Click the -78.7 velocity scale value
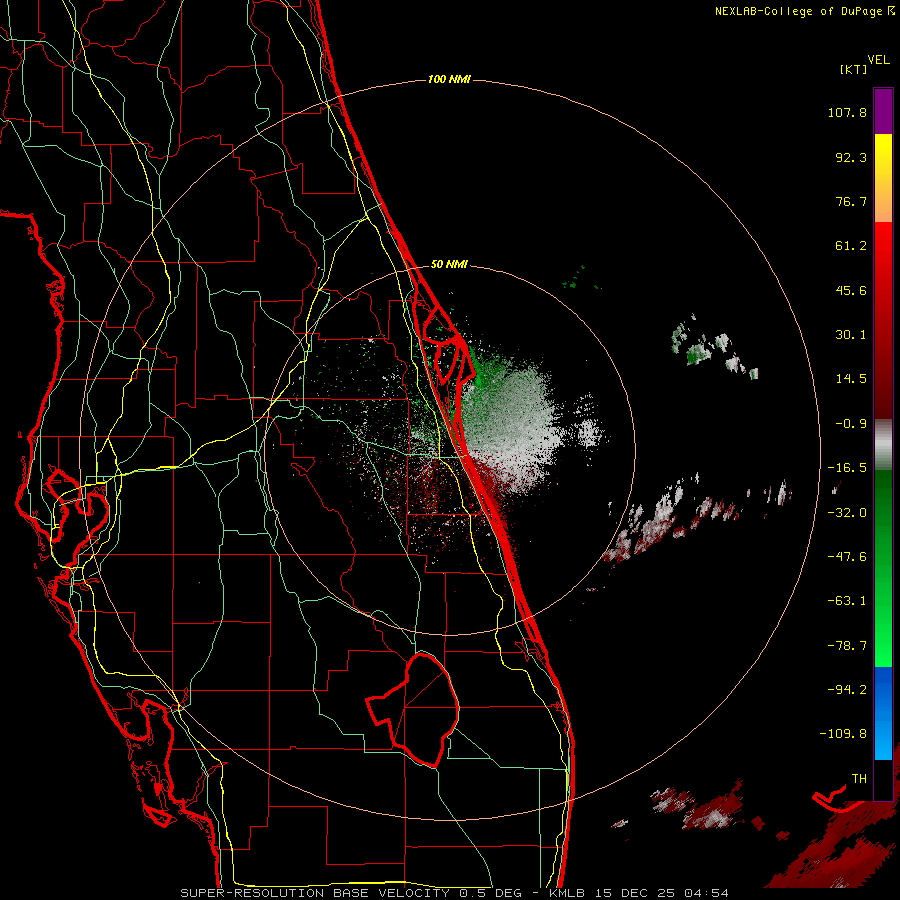 pyautogui.click(x=847, y=646)
